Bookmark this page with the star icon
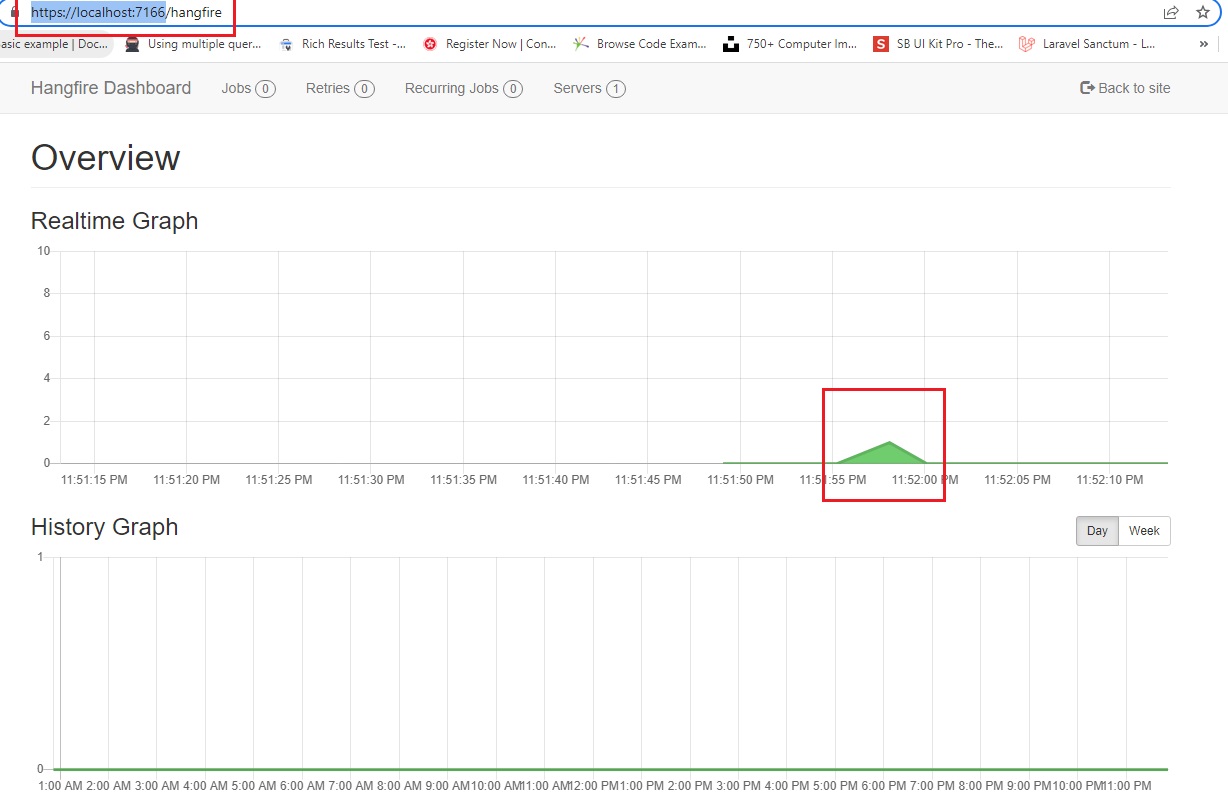Image resolution: width=1228 pixels, height=793 pixels. (x=1203, y=12)
